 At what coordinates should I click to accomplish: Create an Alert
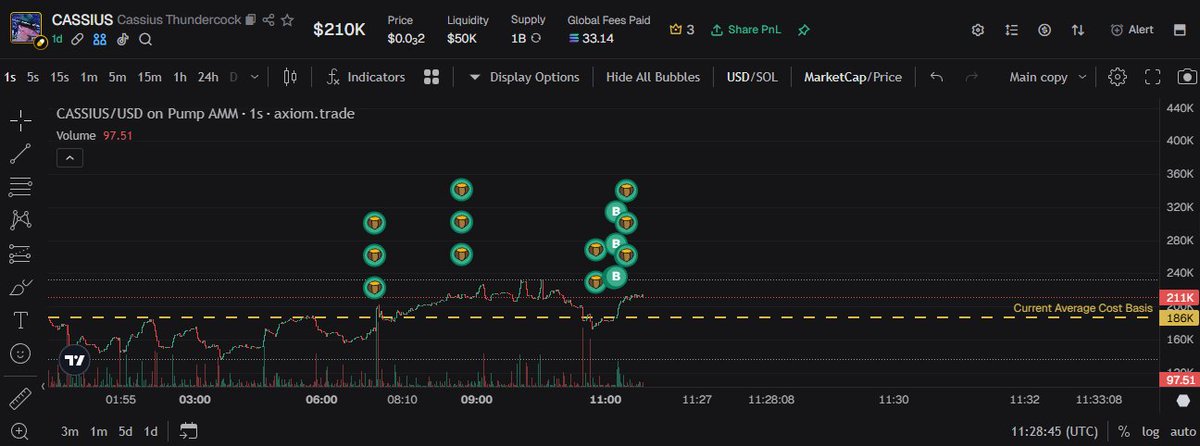pos(1131,30)
